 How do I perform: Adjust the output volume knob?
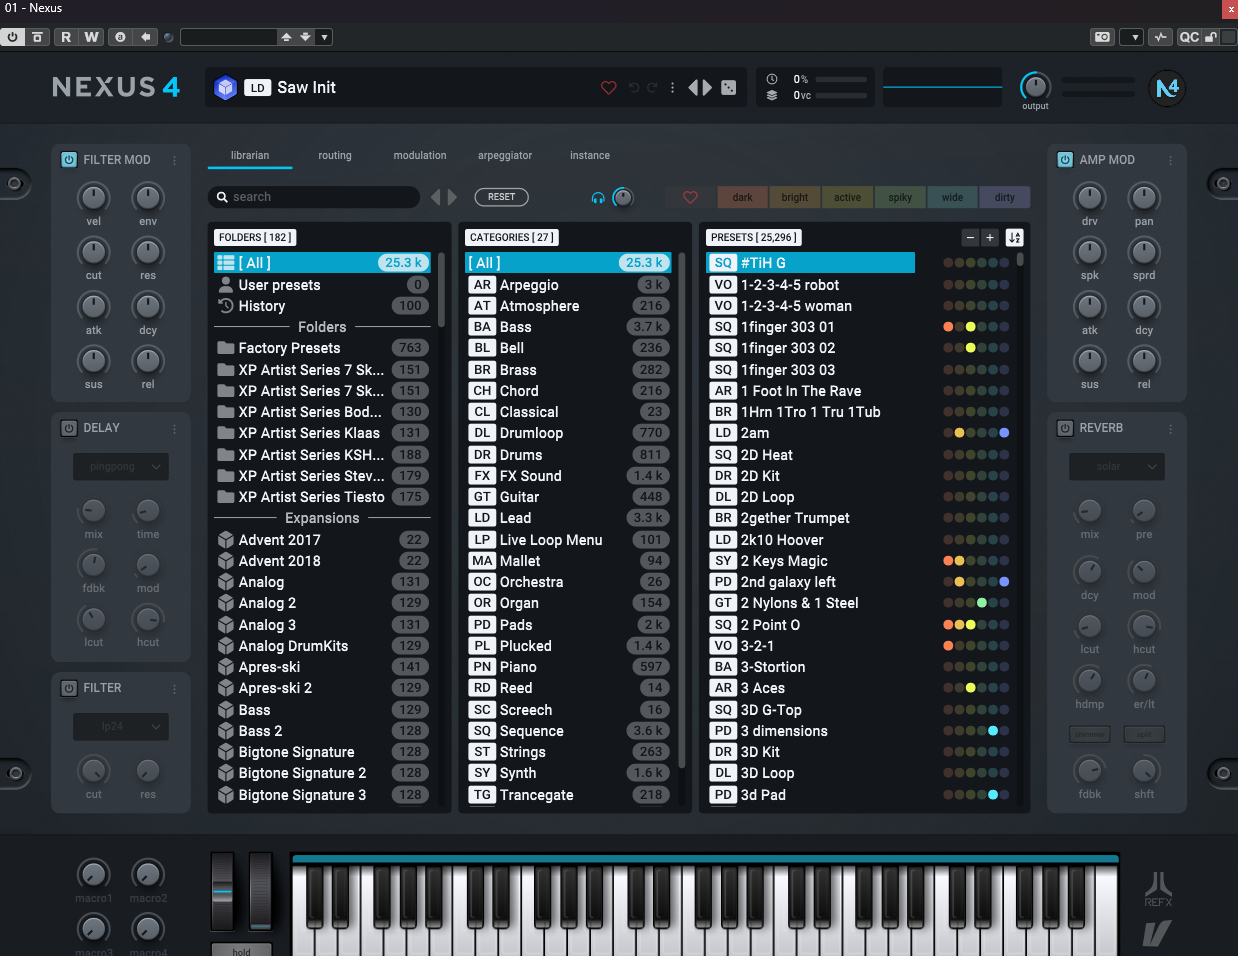pyautogui.click(x=1035, y=86)
